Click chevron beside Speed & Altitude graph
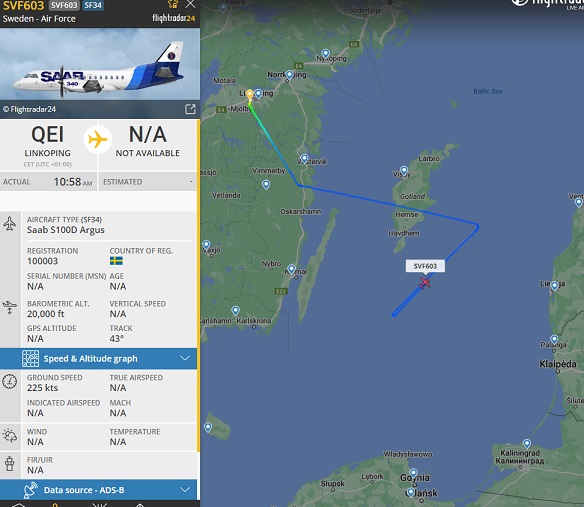 tap(185, 358)
